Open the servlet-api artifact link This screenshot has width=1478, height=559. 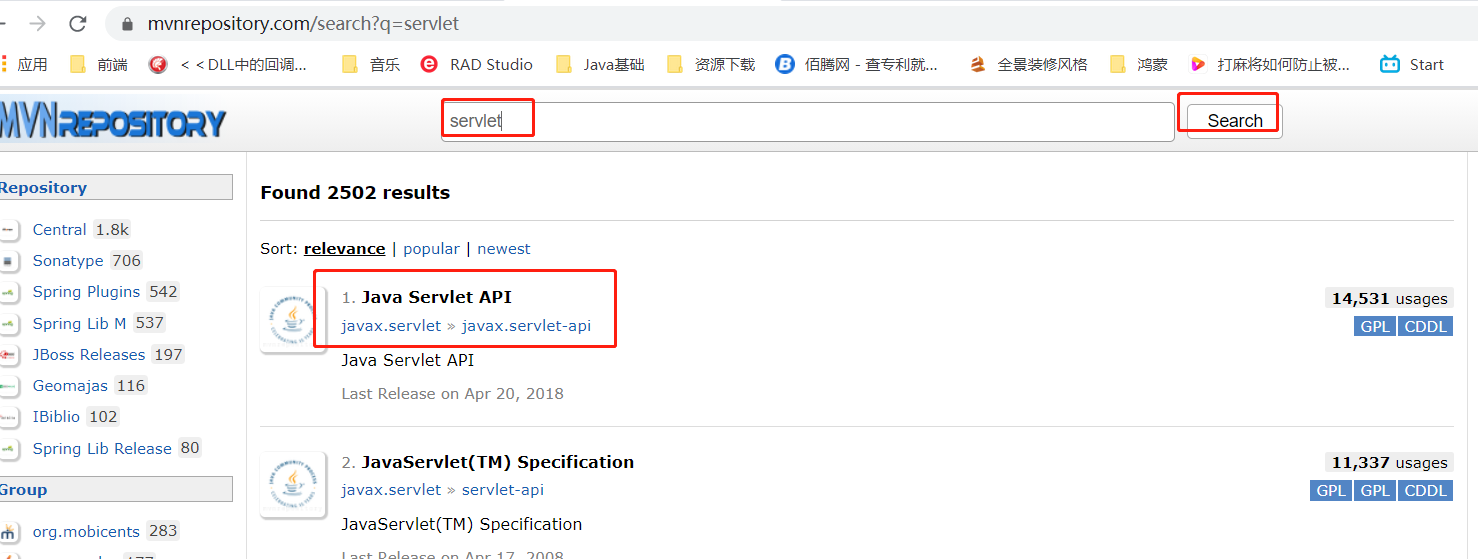coord(503,490)
